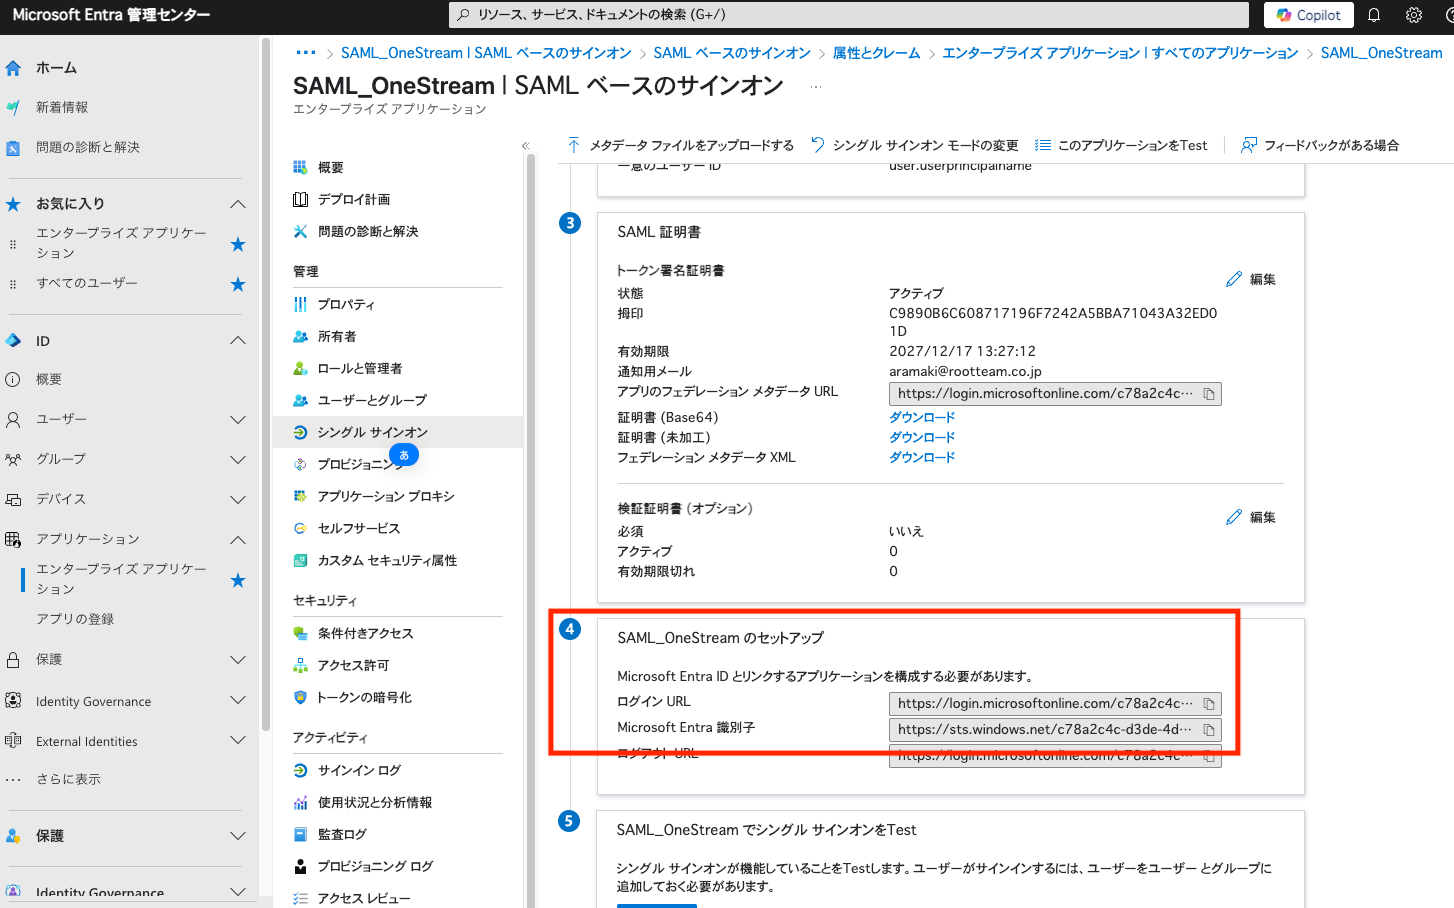Image resolution: width=1454 pixels, height=908 pixels.
Task: Click the edit pencil for 検証証明書
Action: 1250,517
